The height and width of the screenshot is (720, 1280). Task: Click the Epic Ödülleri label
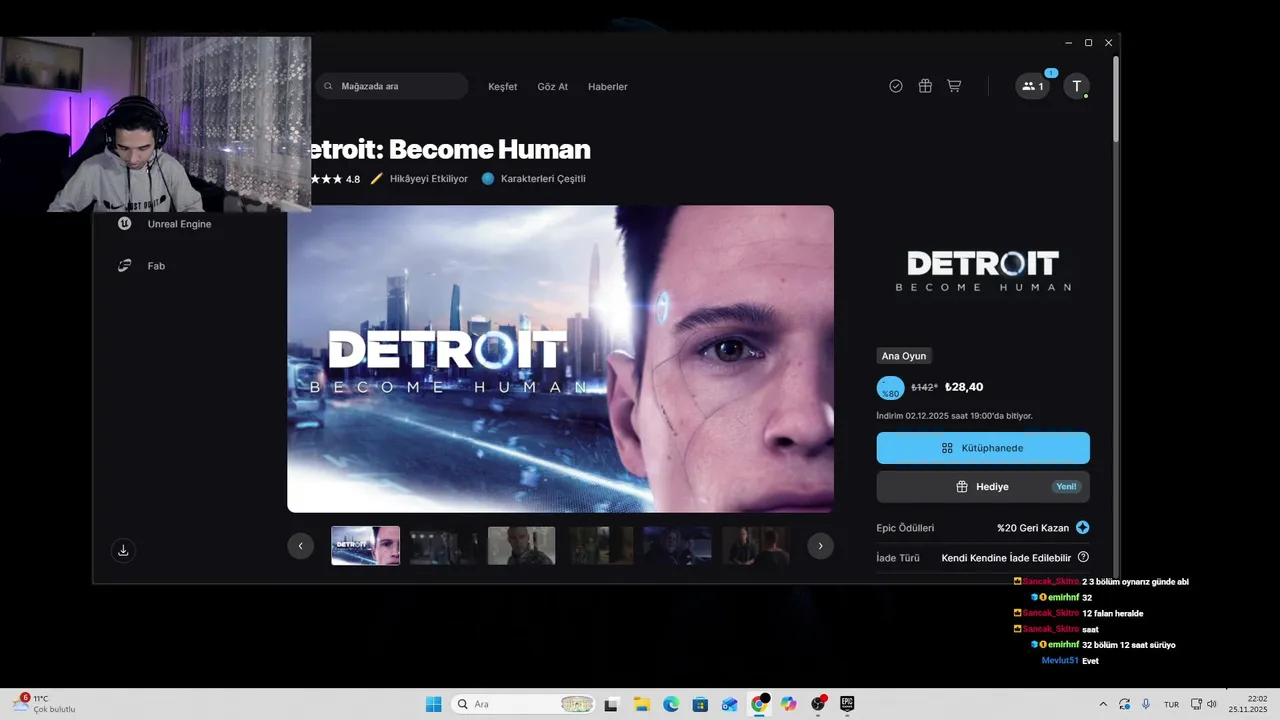pyautogui.click(x=905, y=528)
